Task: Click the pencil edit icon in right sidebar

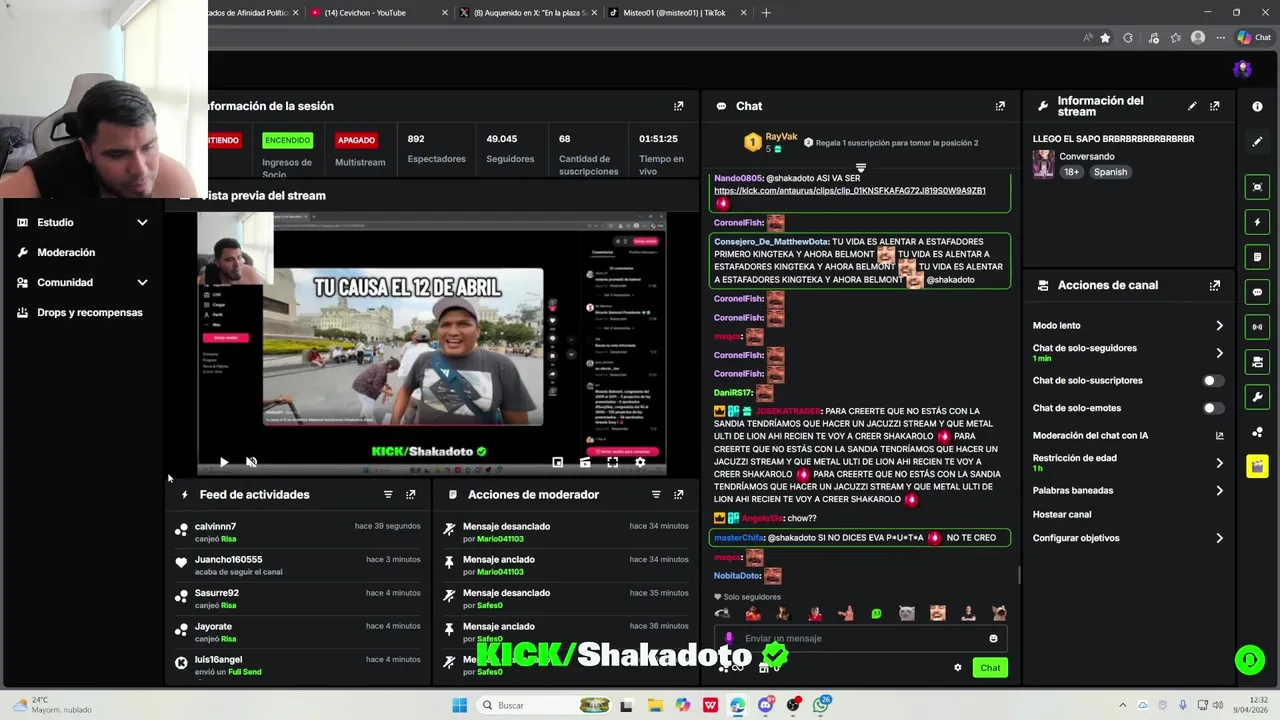Action: (x=1257, y=142)
